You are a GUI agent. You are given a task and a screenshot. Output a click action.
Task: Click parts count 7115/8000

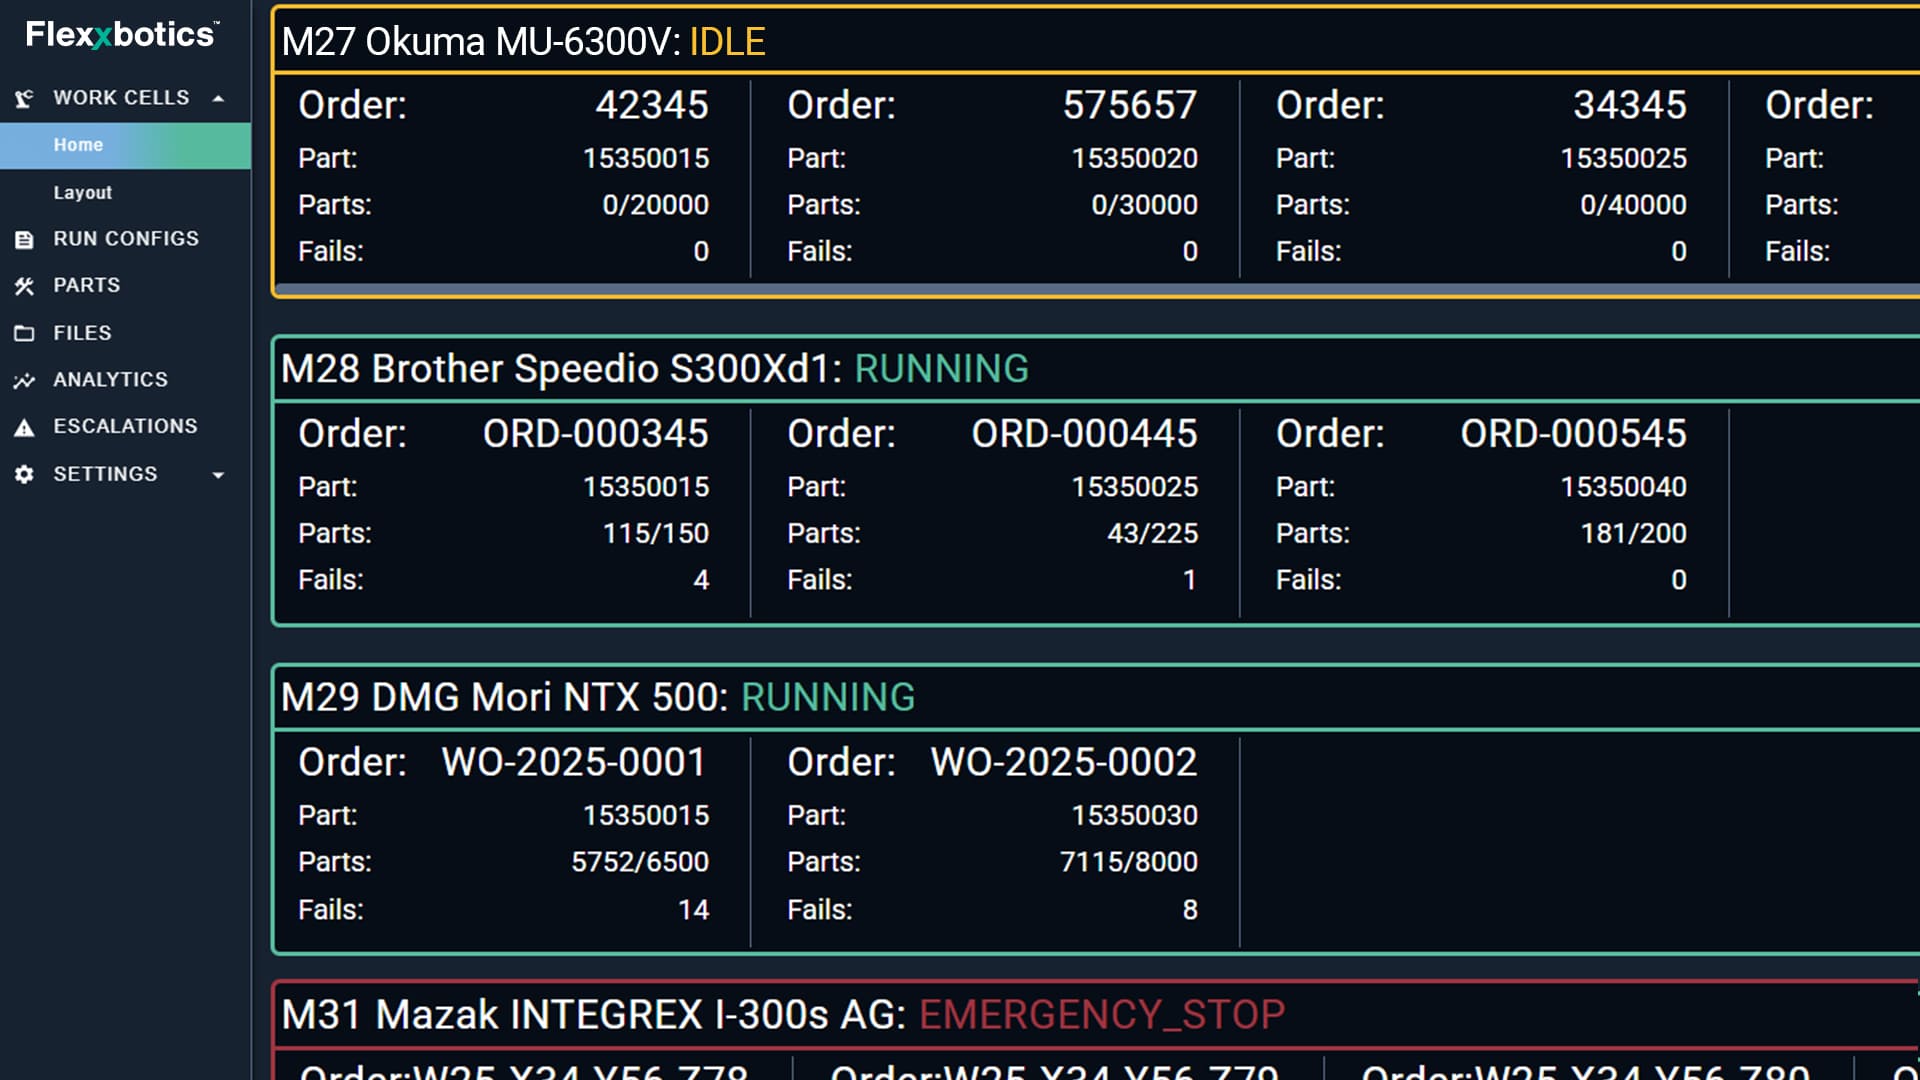click(1129, 862)
